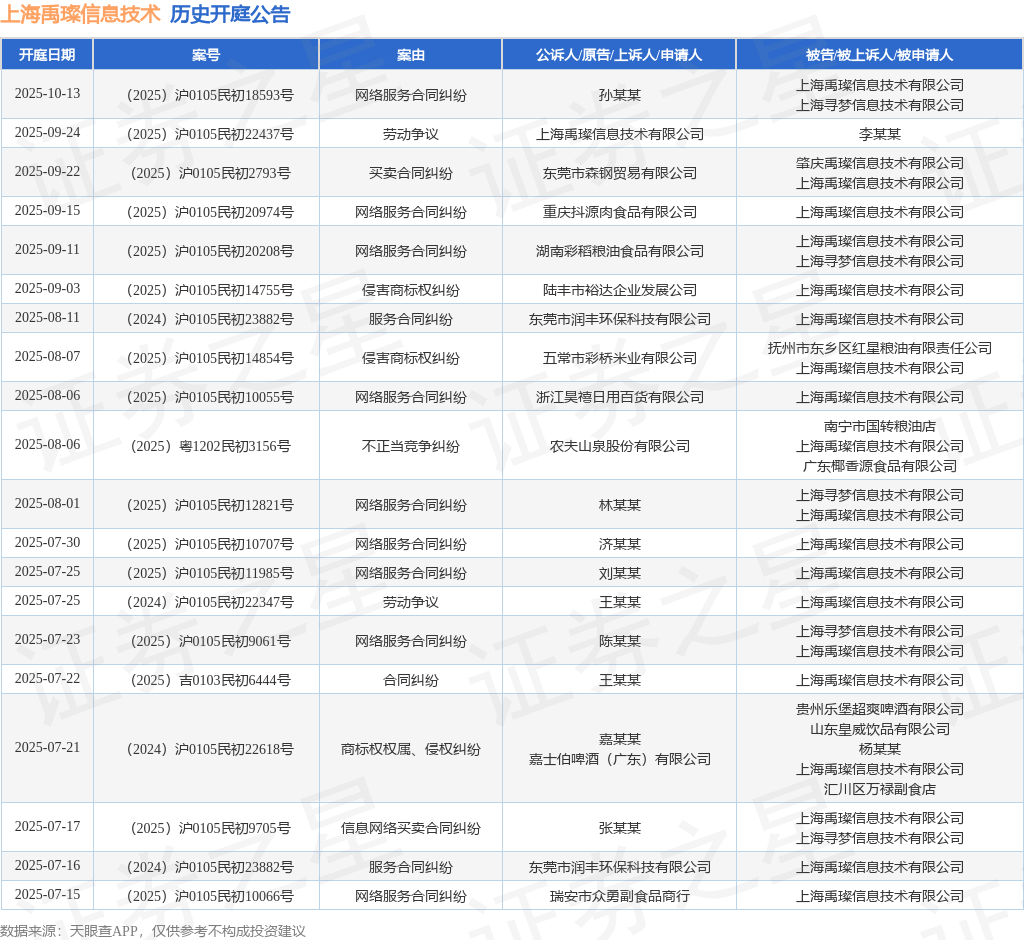Click defendant 抚州市东乡区红星粮油有限责任公司
This screenshot has width=1024, height=940.
click(x=879, y=348)
